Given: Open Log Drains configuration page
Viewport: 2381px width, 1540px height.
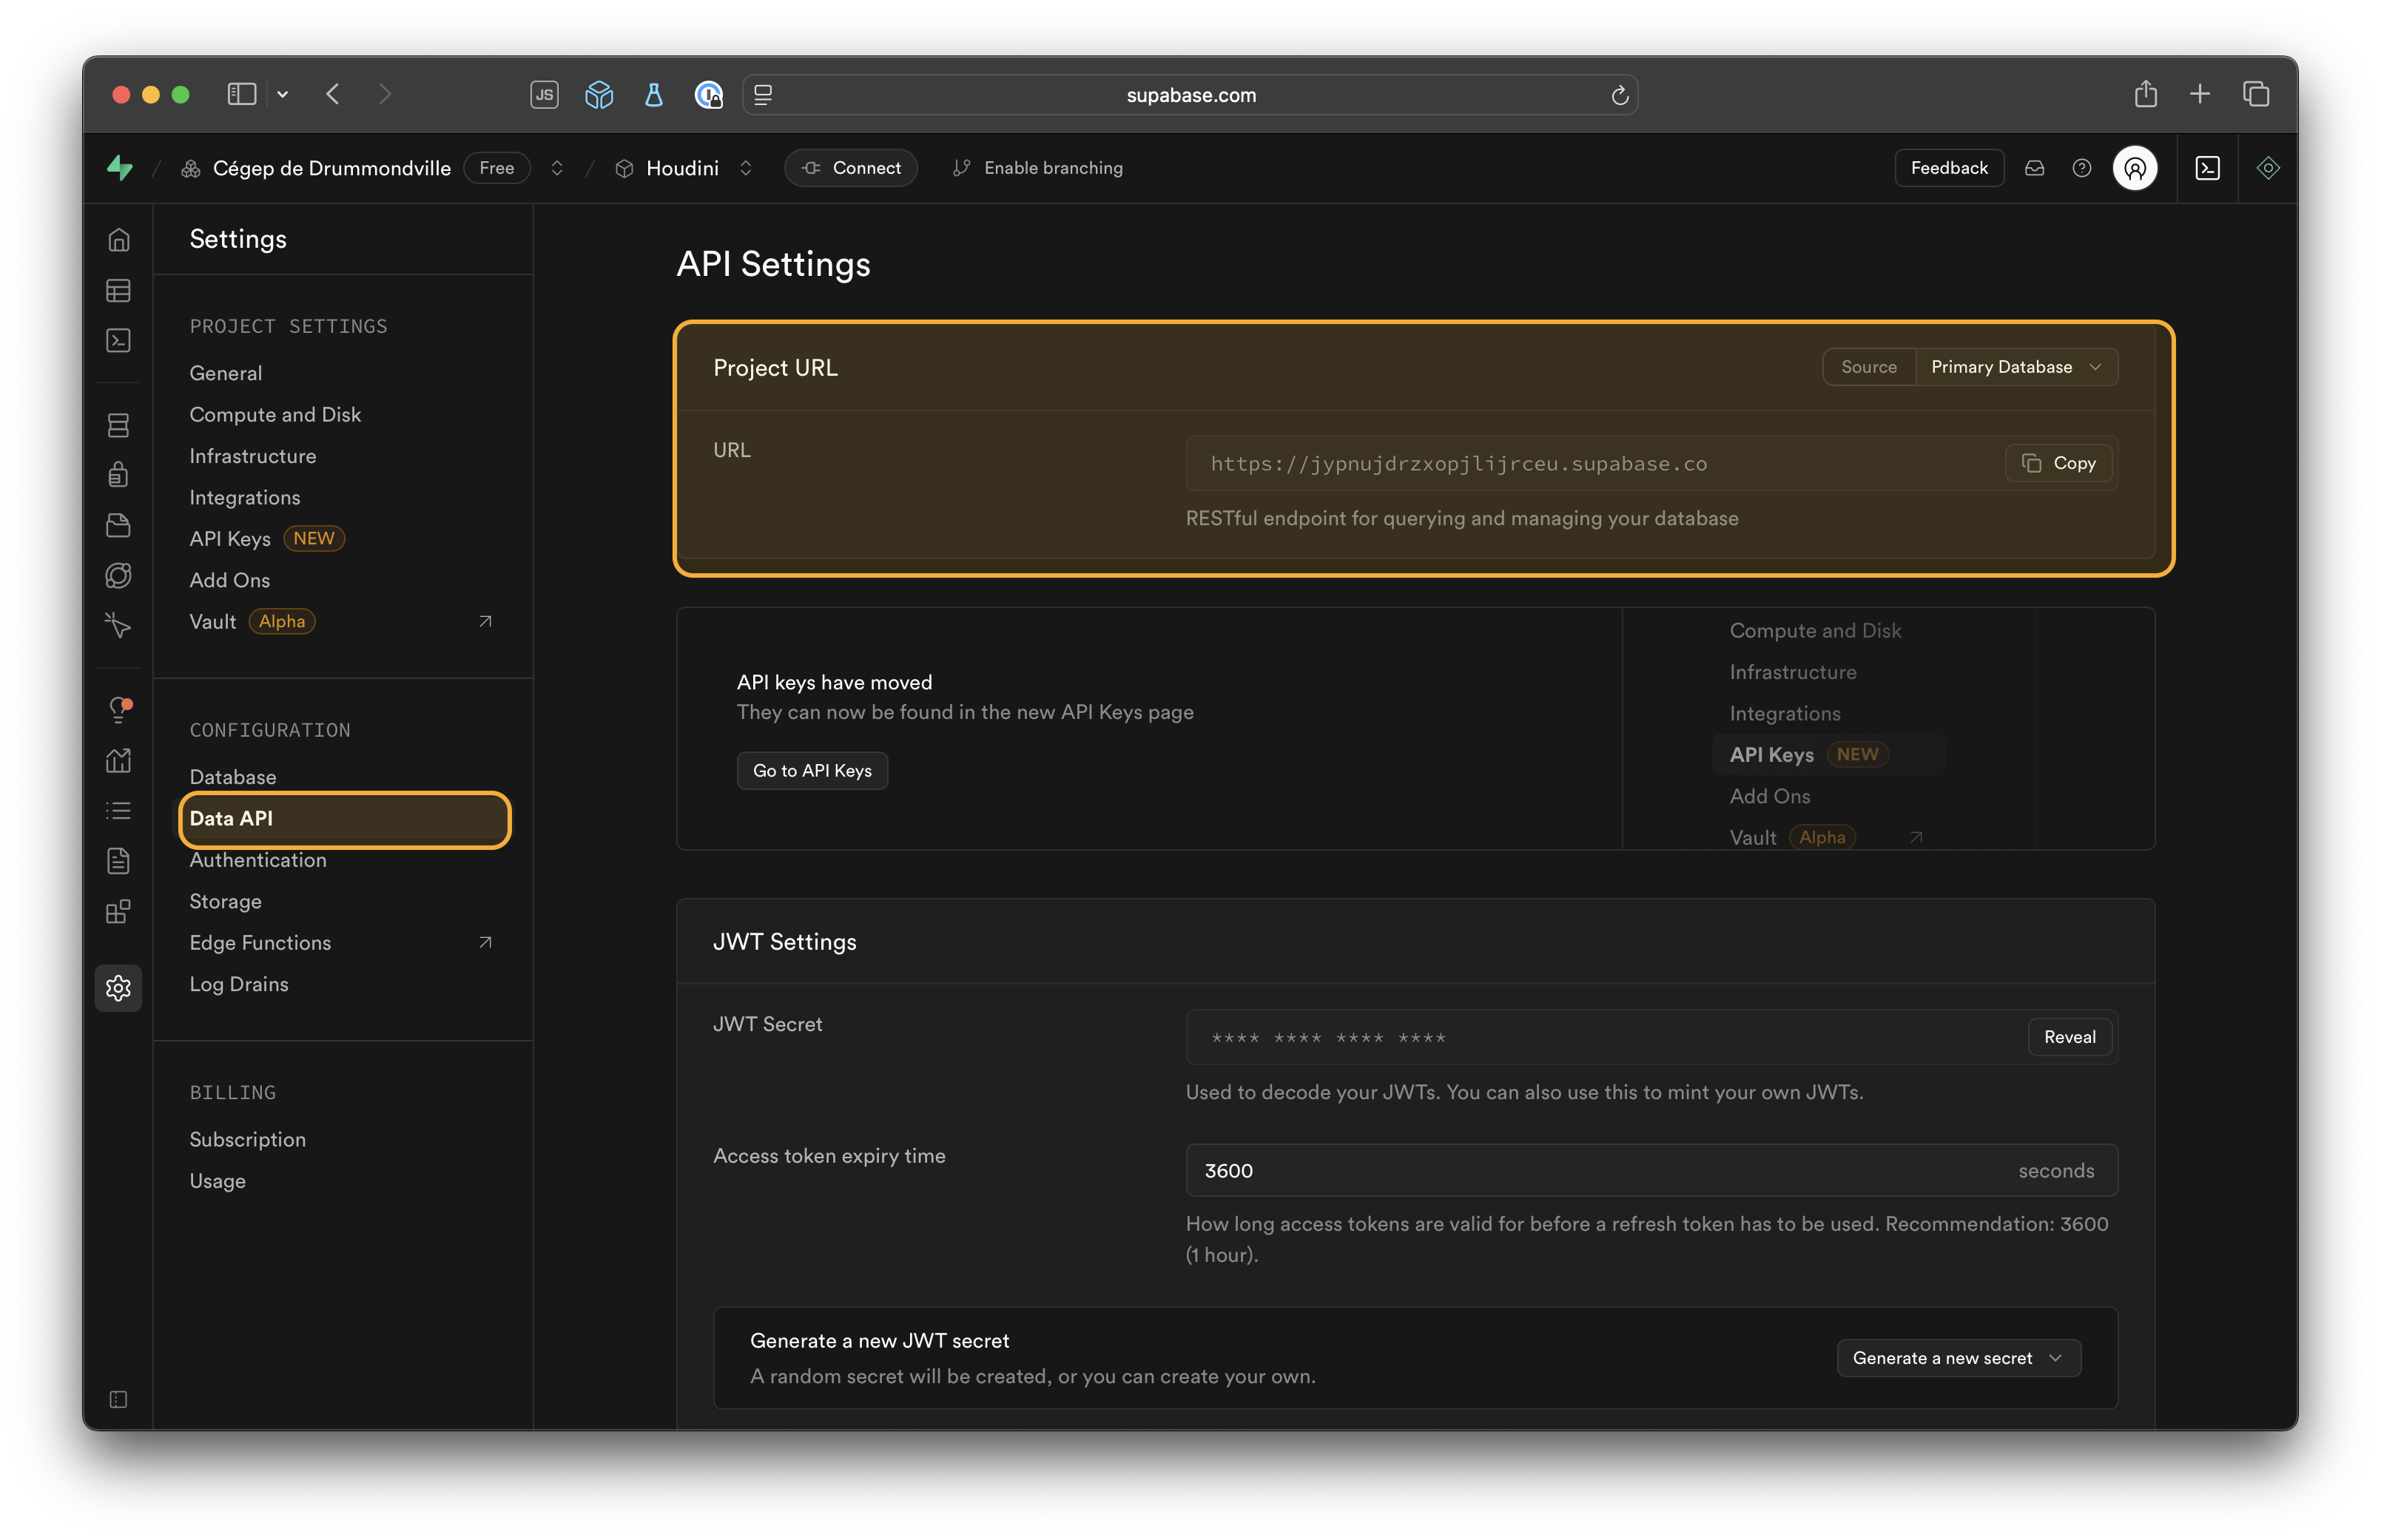Looking at the screenshot, I should pyautogui.click(x=239, y=984).
